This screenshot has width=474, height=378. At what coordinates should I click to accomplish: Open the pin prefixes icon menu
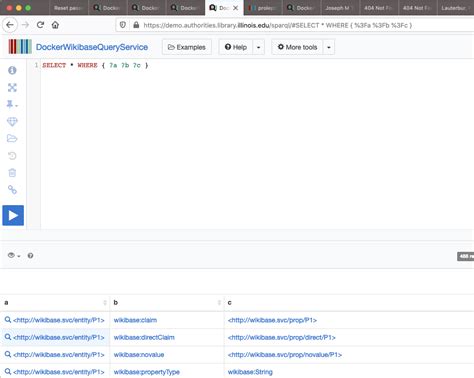pyautogui.click(x=12, y=105)
